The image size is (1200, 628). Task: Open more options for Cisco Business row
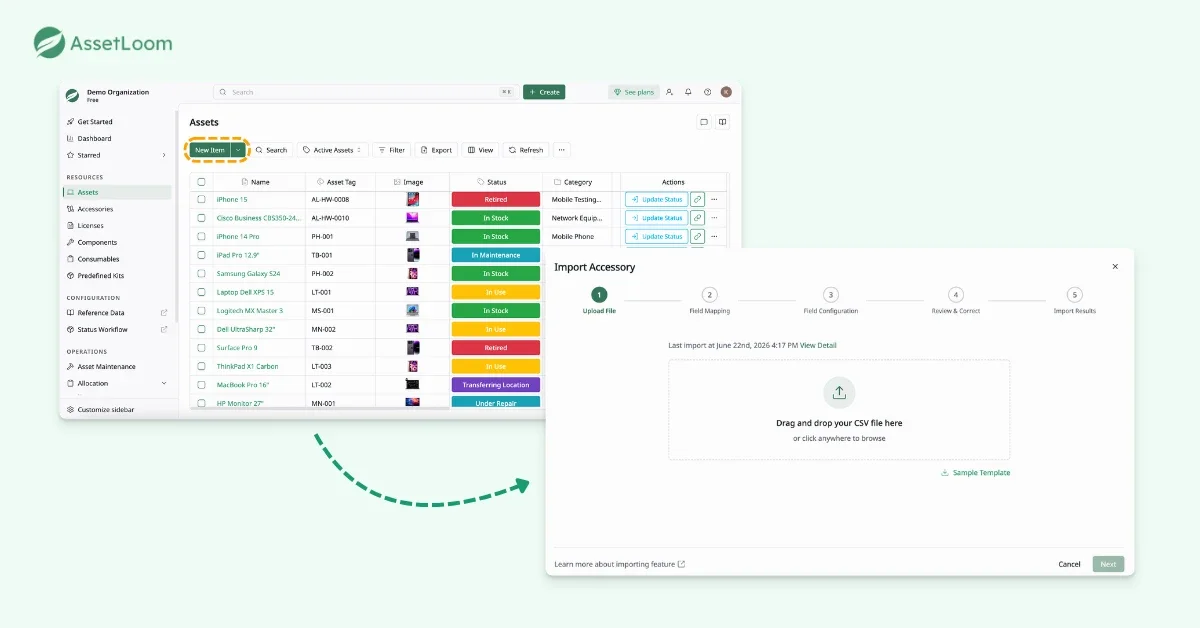click(x=714, y=218)
